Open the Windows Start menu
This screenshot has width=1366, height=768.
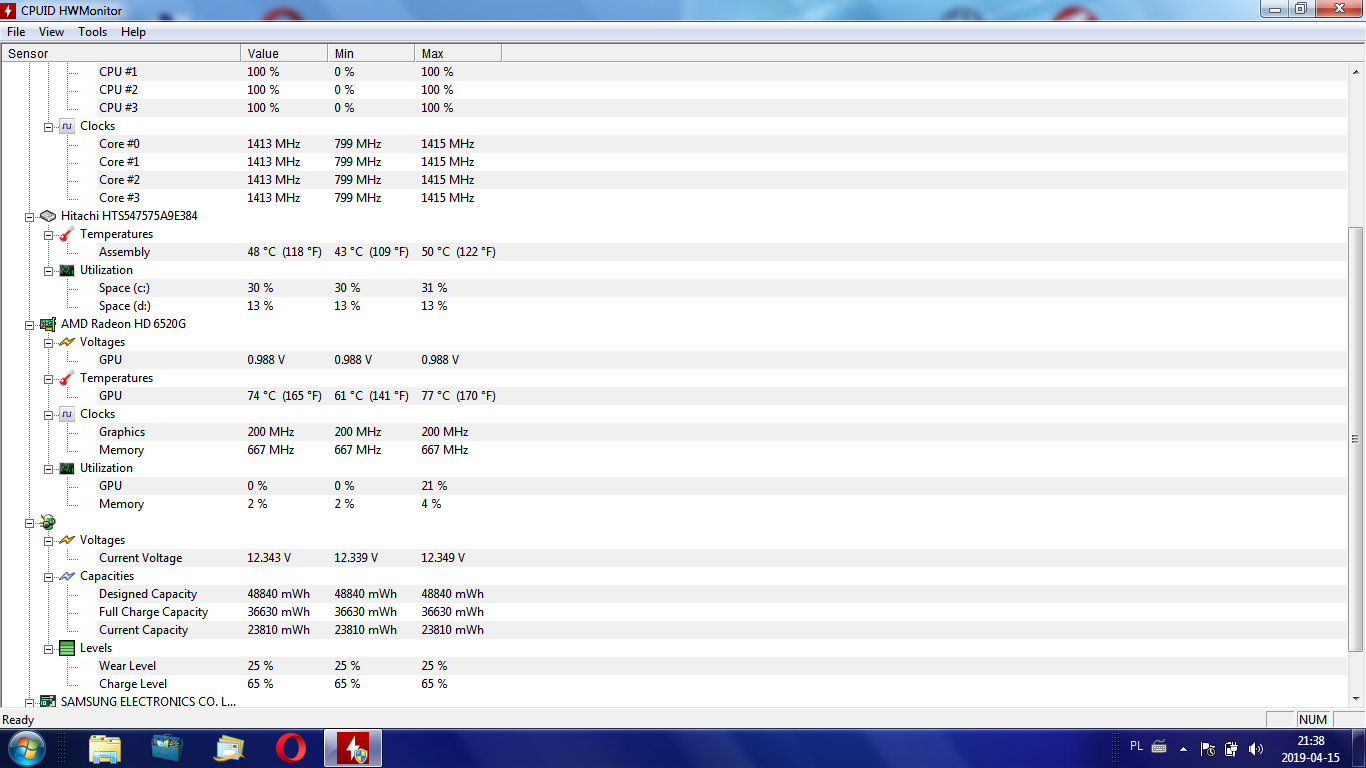tap(25, 748)
